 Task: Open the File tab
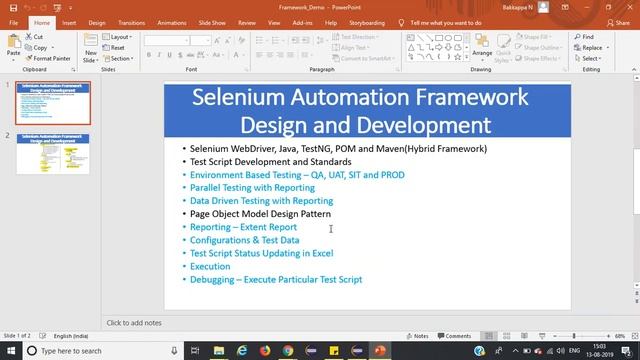tap(13, 23)
